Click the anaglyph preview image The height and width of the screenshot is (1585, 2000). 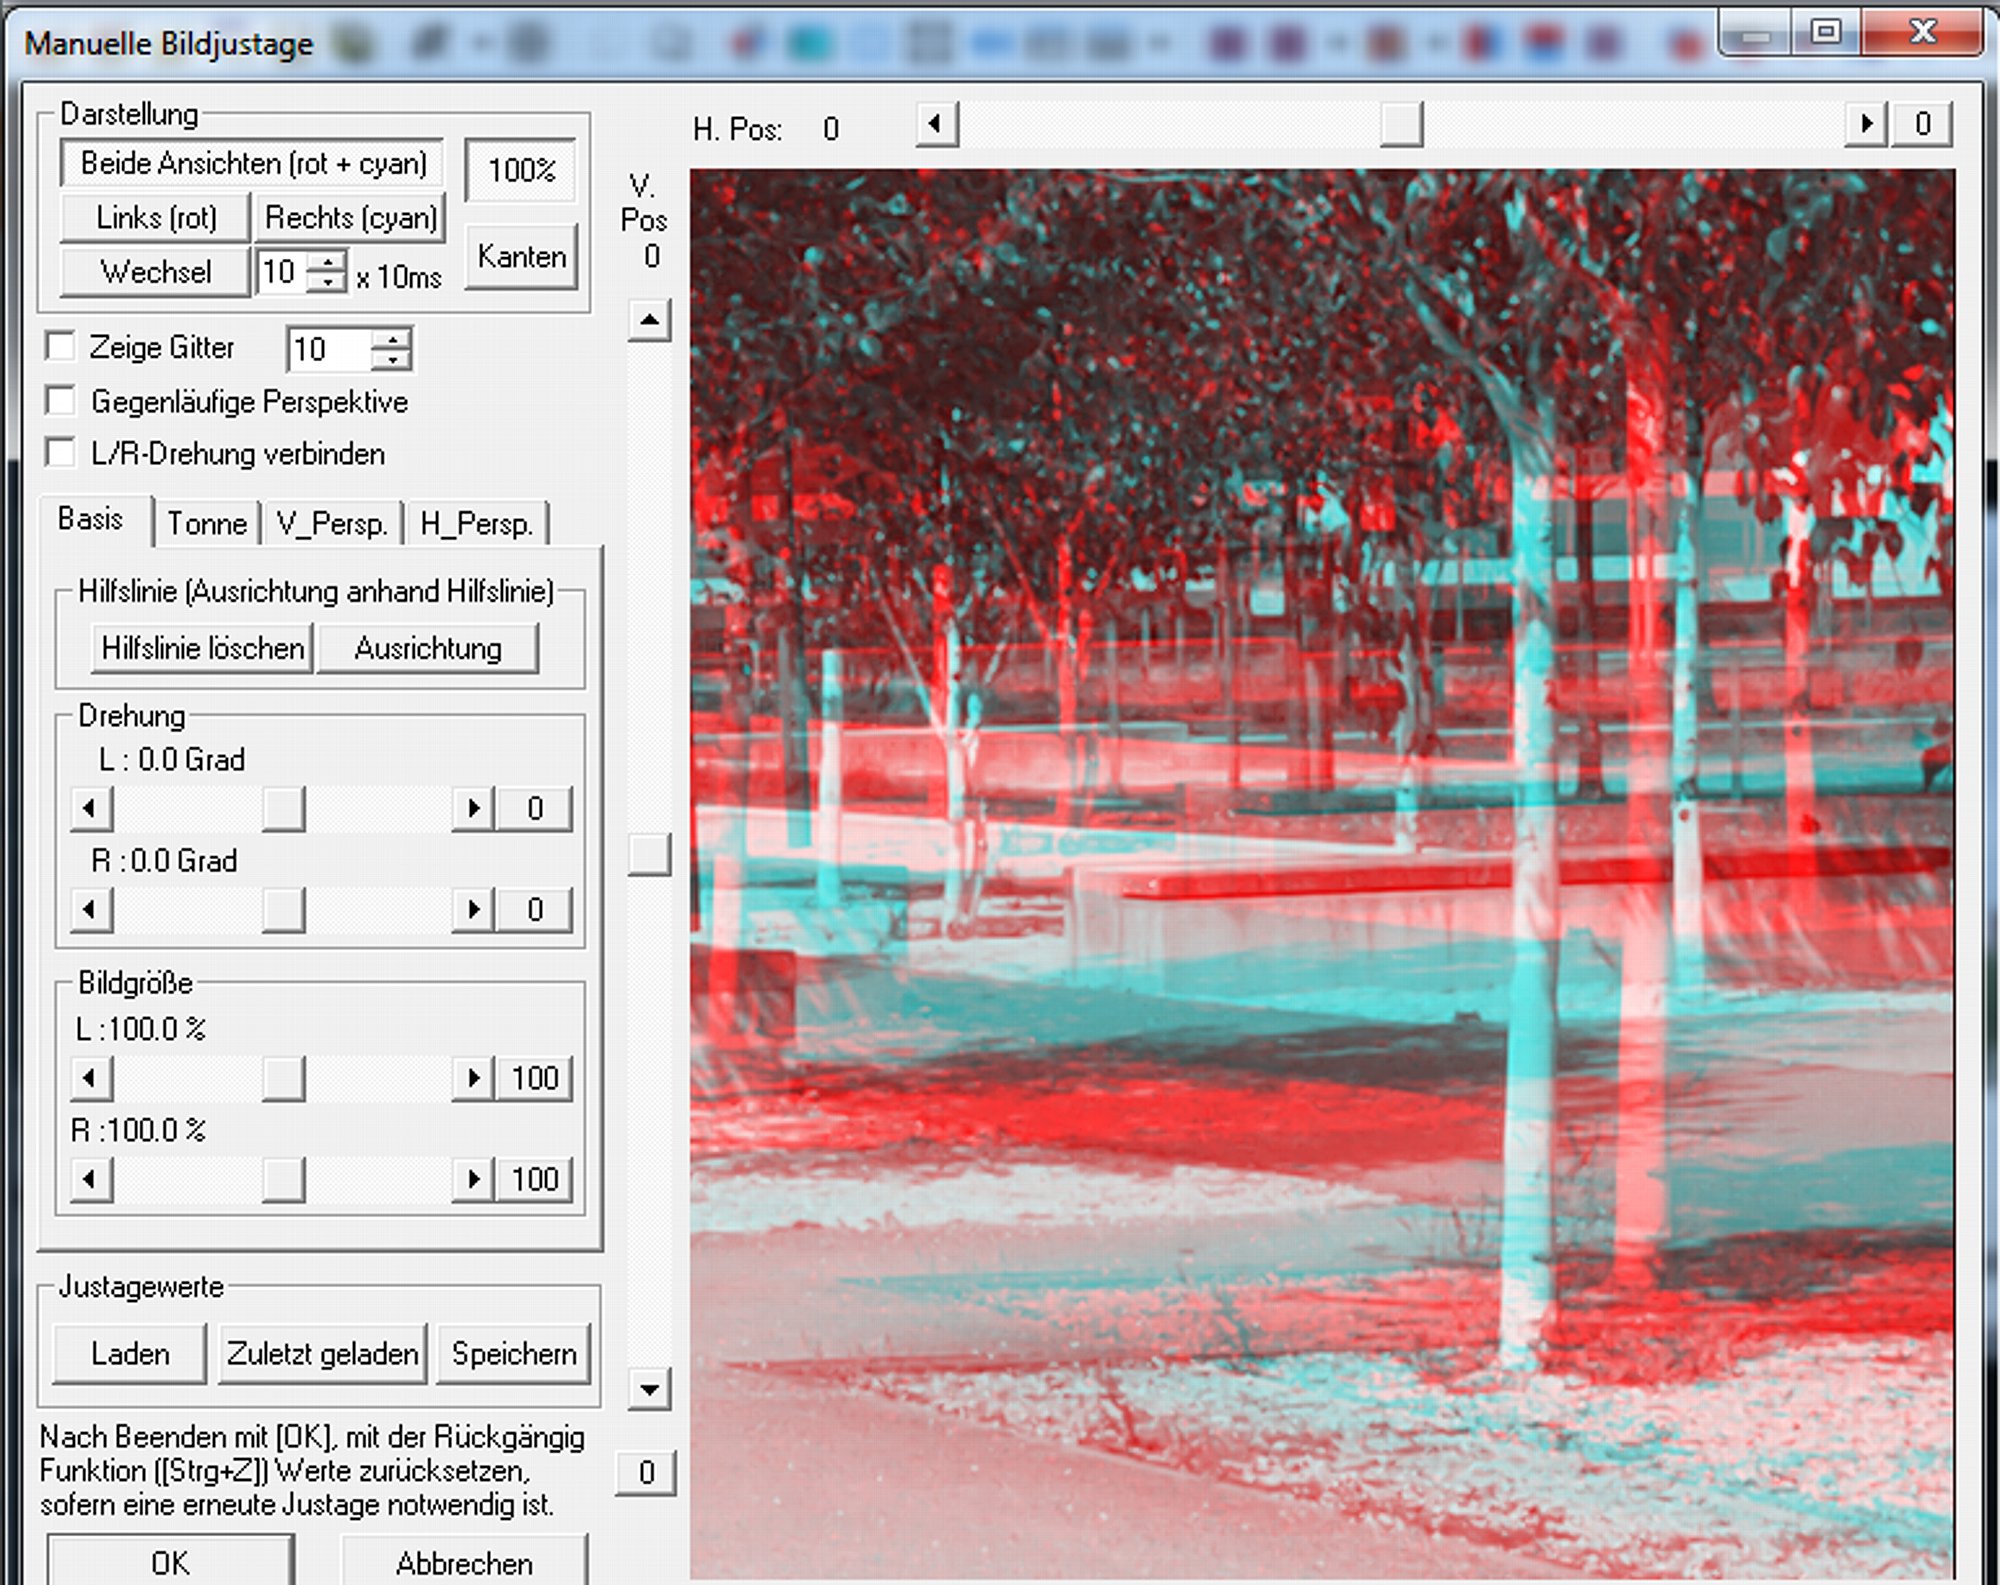point(1322,874)
